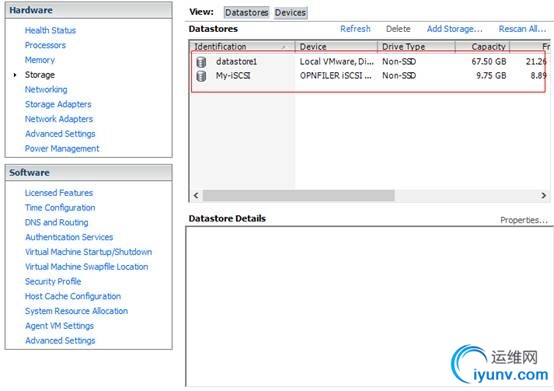
Task: Select Storage in Hardware list
Action: tap(40, 75)
